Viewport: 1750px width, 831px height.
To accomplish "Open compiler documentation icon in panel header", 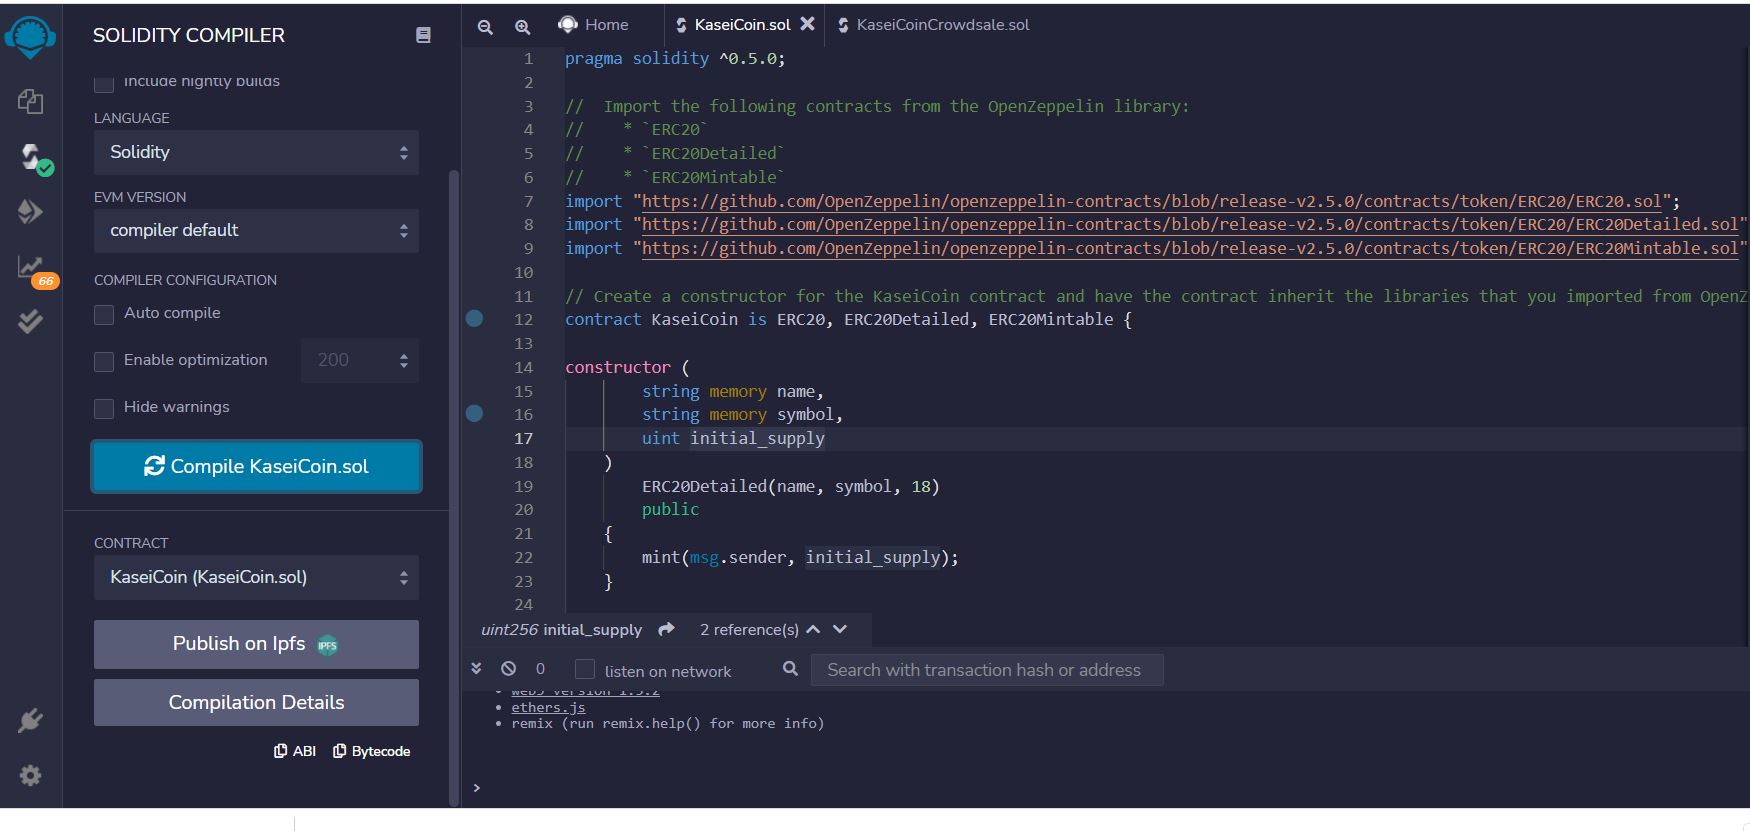I will pos(423,35).
